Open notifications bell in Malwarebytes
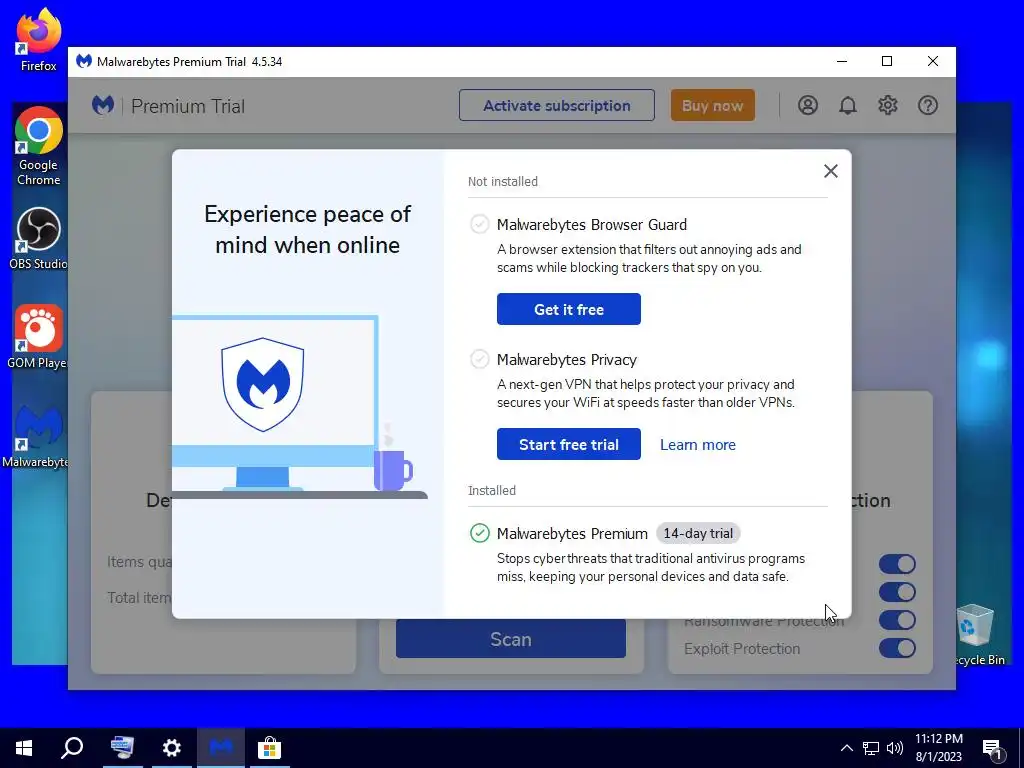This screenshot has width=1024, height=768. [x=848, y=105]
